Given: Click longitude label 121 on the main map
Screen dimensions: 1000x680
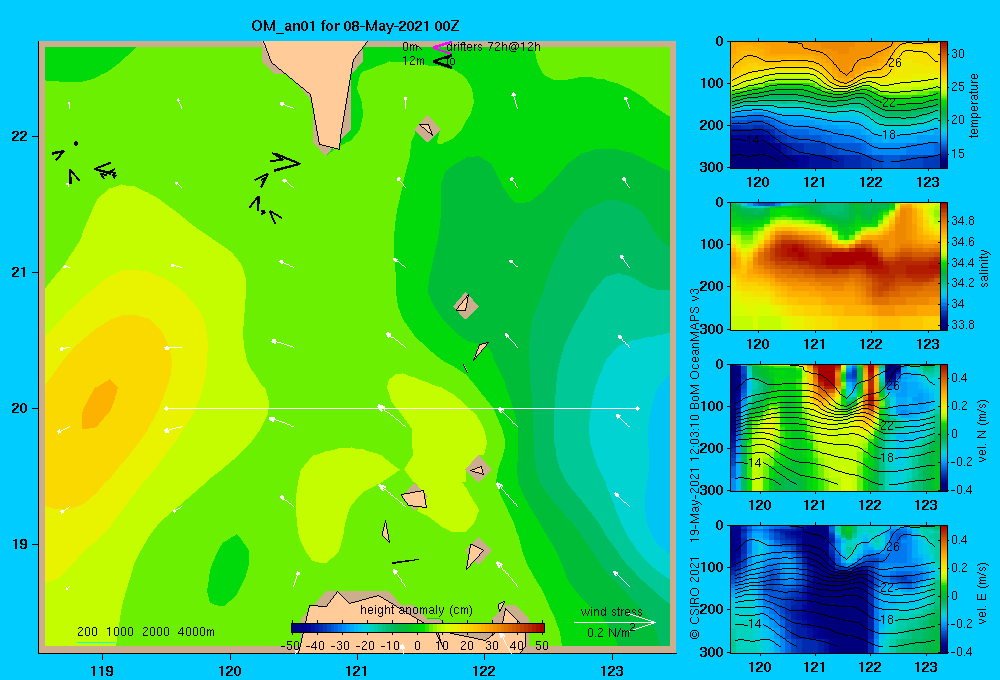Looking at the screenshot, I should pyautogui.click(x=357, y=670).
